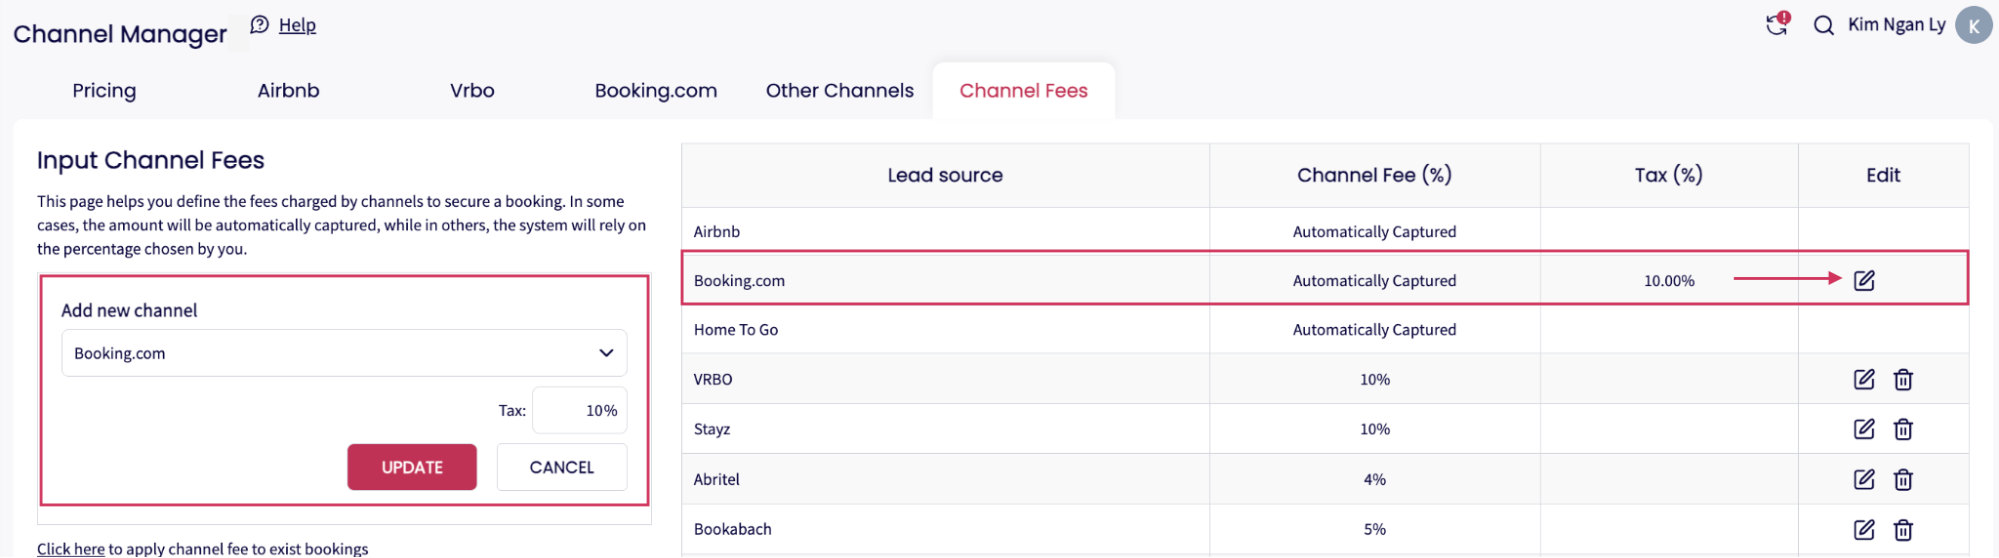Switch to the Vrbo tab
Screen dimensions: 1999x558
click(x=472, y=91)
